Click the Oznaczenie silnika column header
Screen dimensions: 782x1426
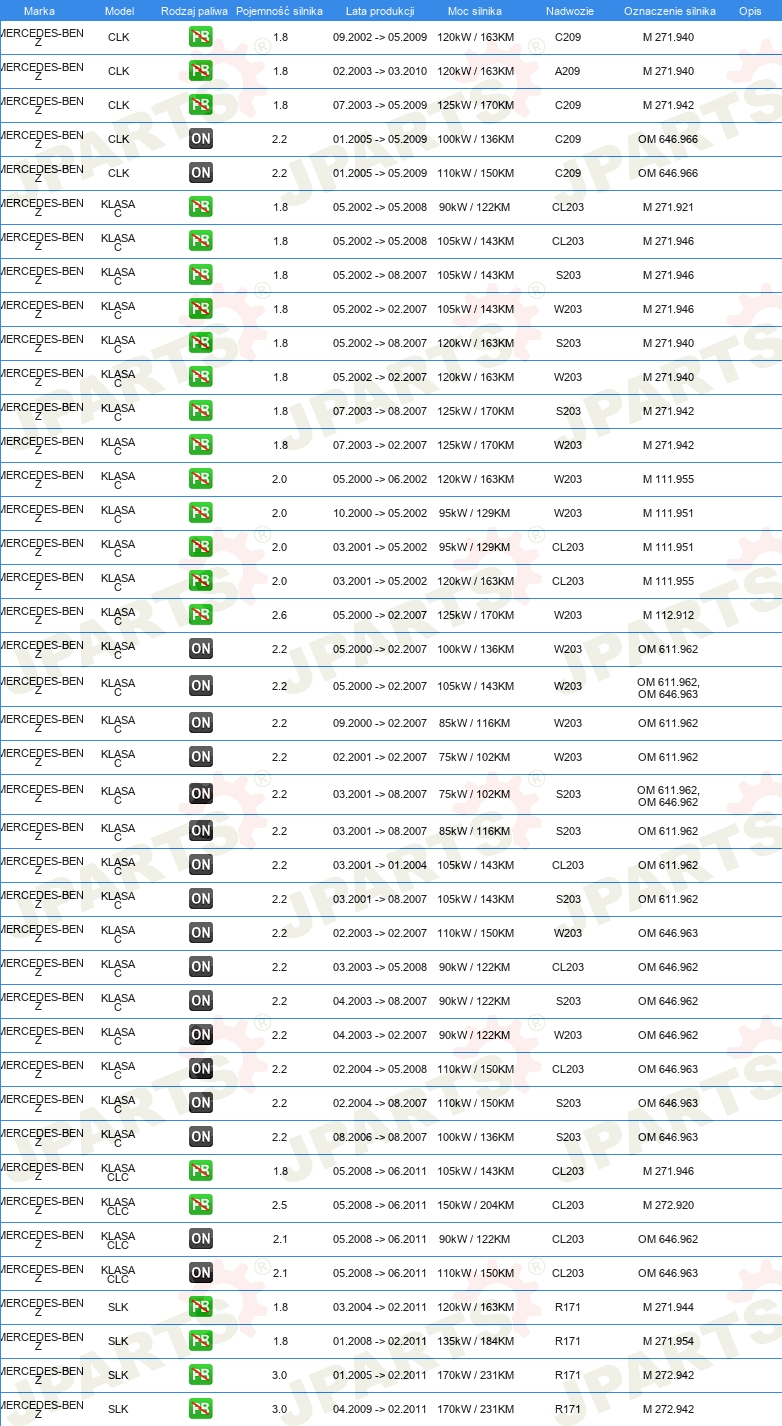(x=670, y=11)
